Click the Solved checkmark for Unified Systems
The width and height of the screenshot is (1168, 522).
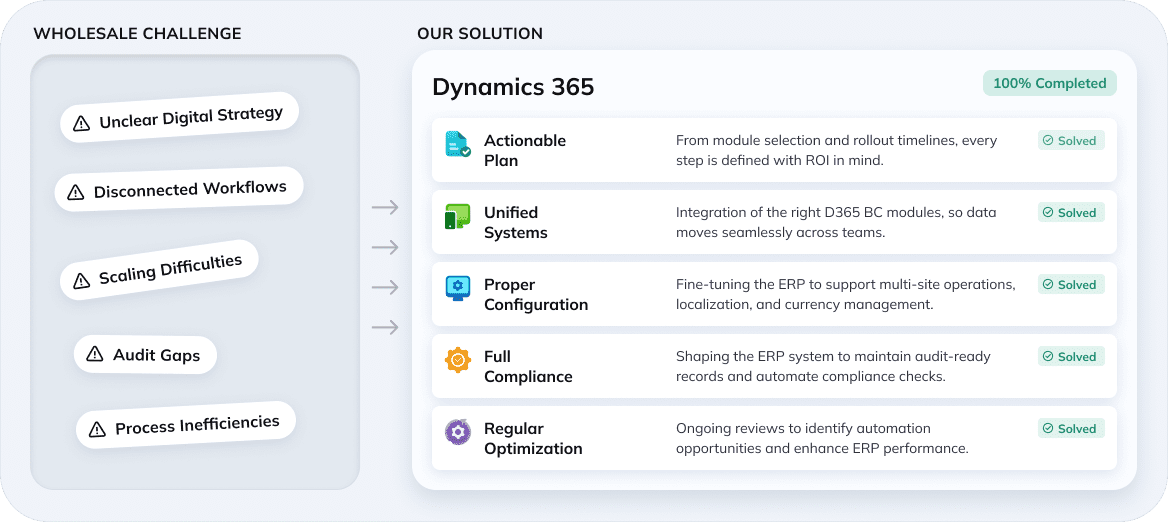tap(1048, 213)
